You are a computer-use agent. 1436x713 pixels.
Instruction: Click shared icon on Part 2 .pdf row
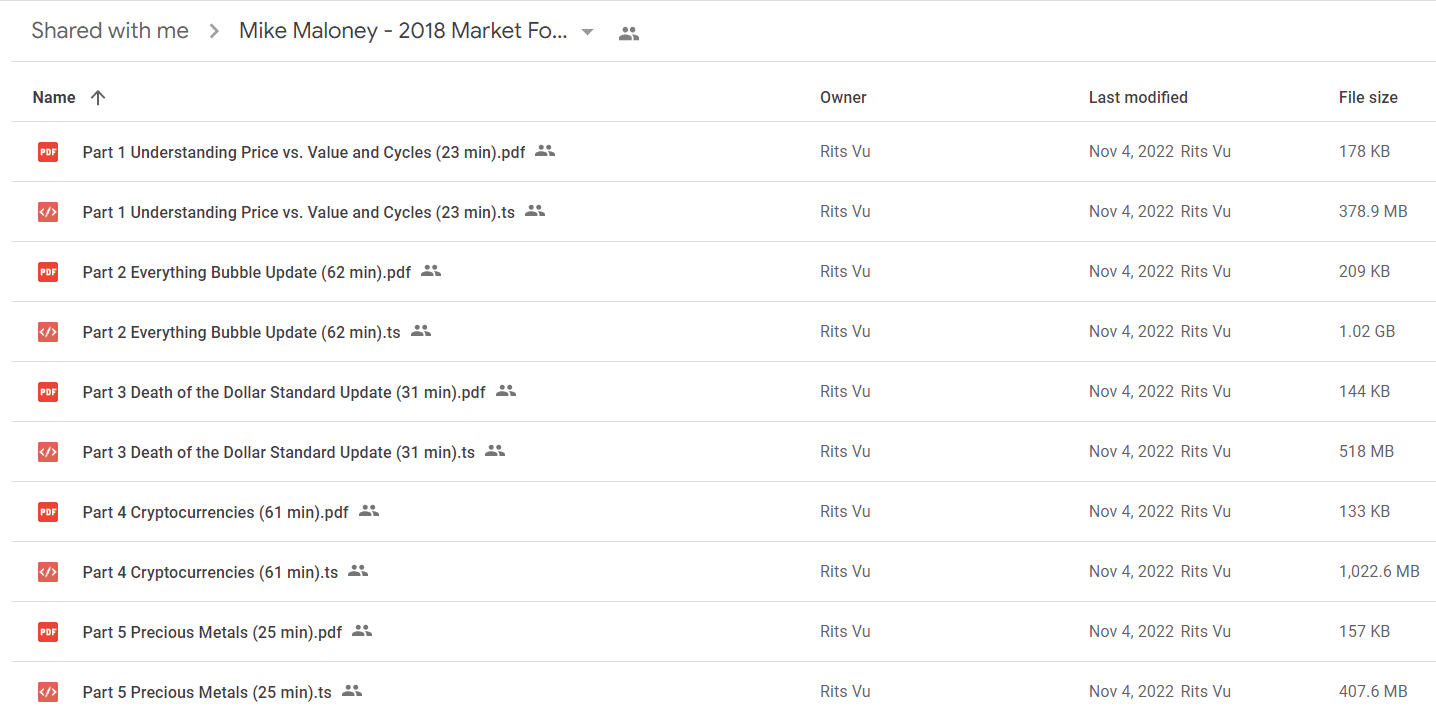431,271
